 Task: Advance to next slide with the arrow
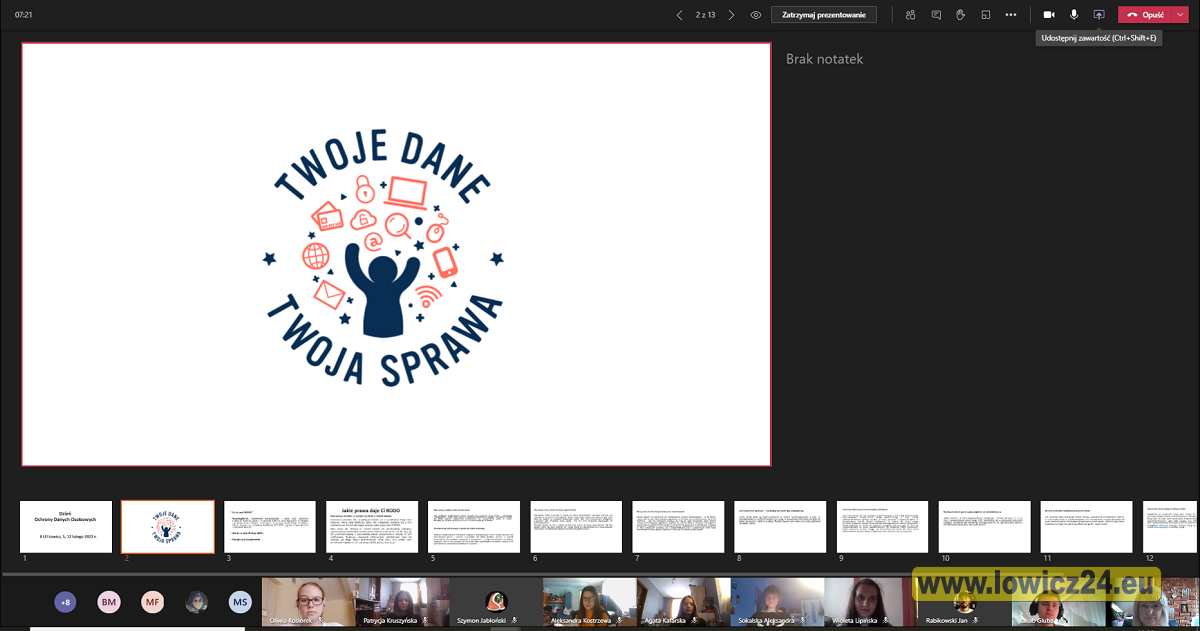point(731,15)
